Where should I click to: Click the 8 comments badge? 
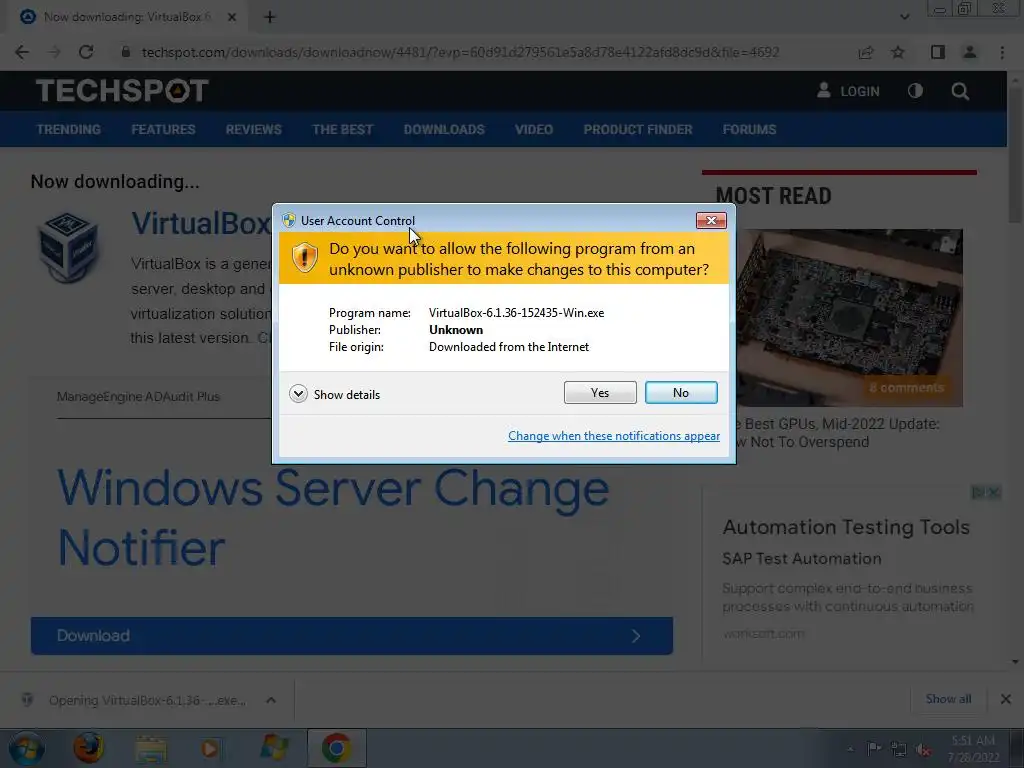tap(907, 387)
